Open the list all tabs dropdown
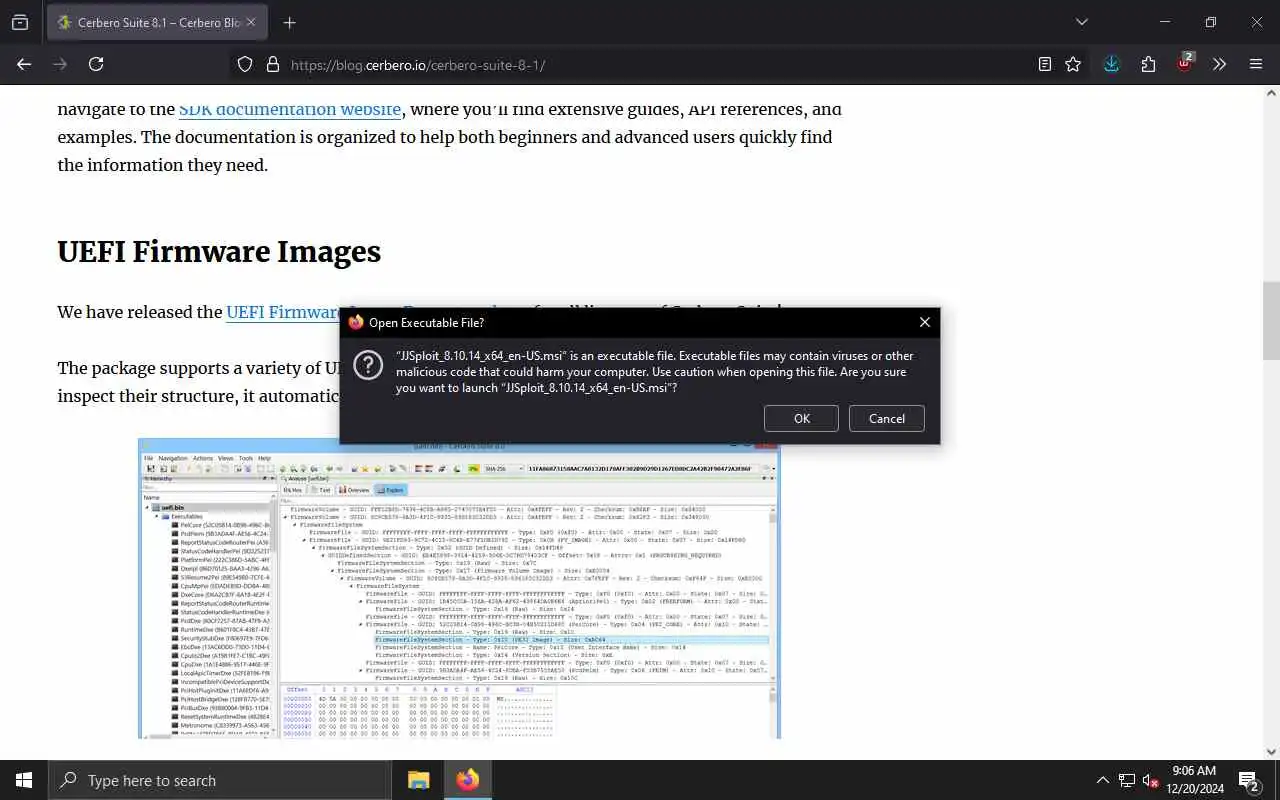This screenshot has height=800, width=1280. click(x=1081, y=22)
